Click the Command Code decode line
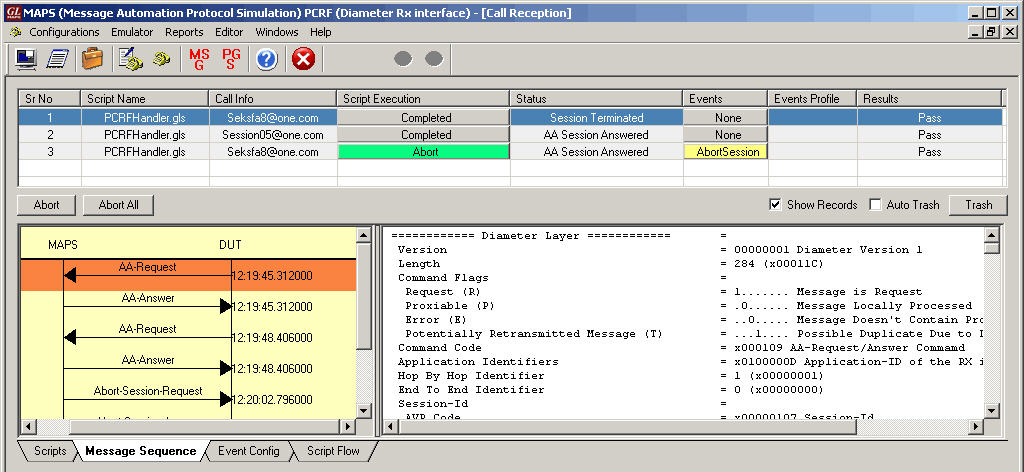The image size is (1024, 472). pos(681,347)
